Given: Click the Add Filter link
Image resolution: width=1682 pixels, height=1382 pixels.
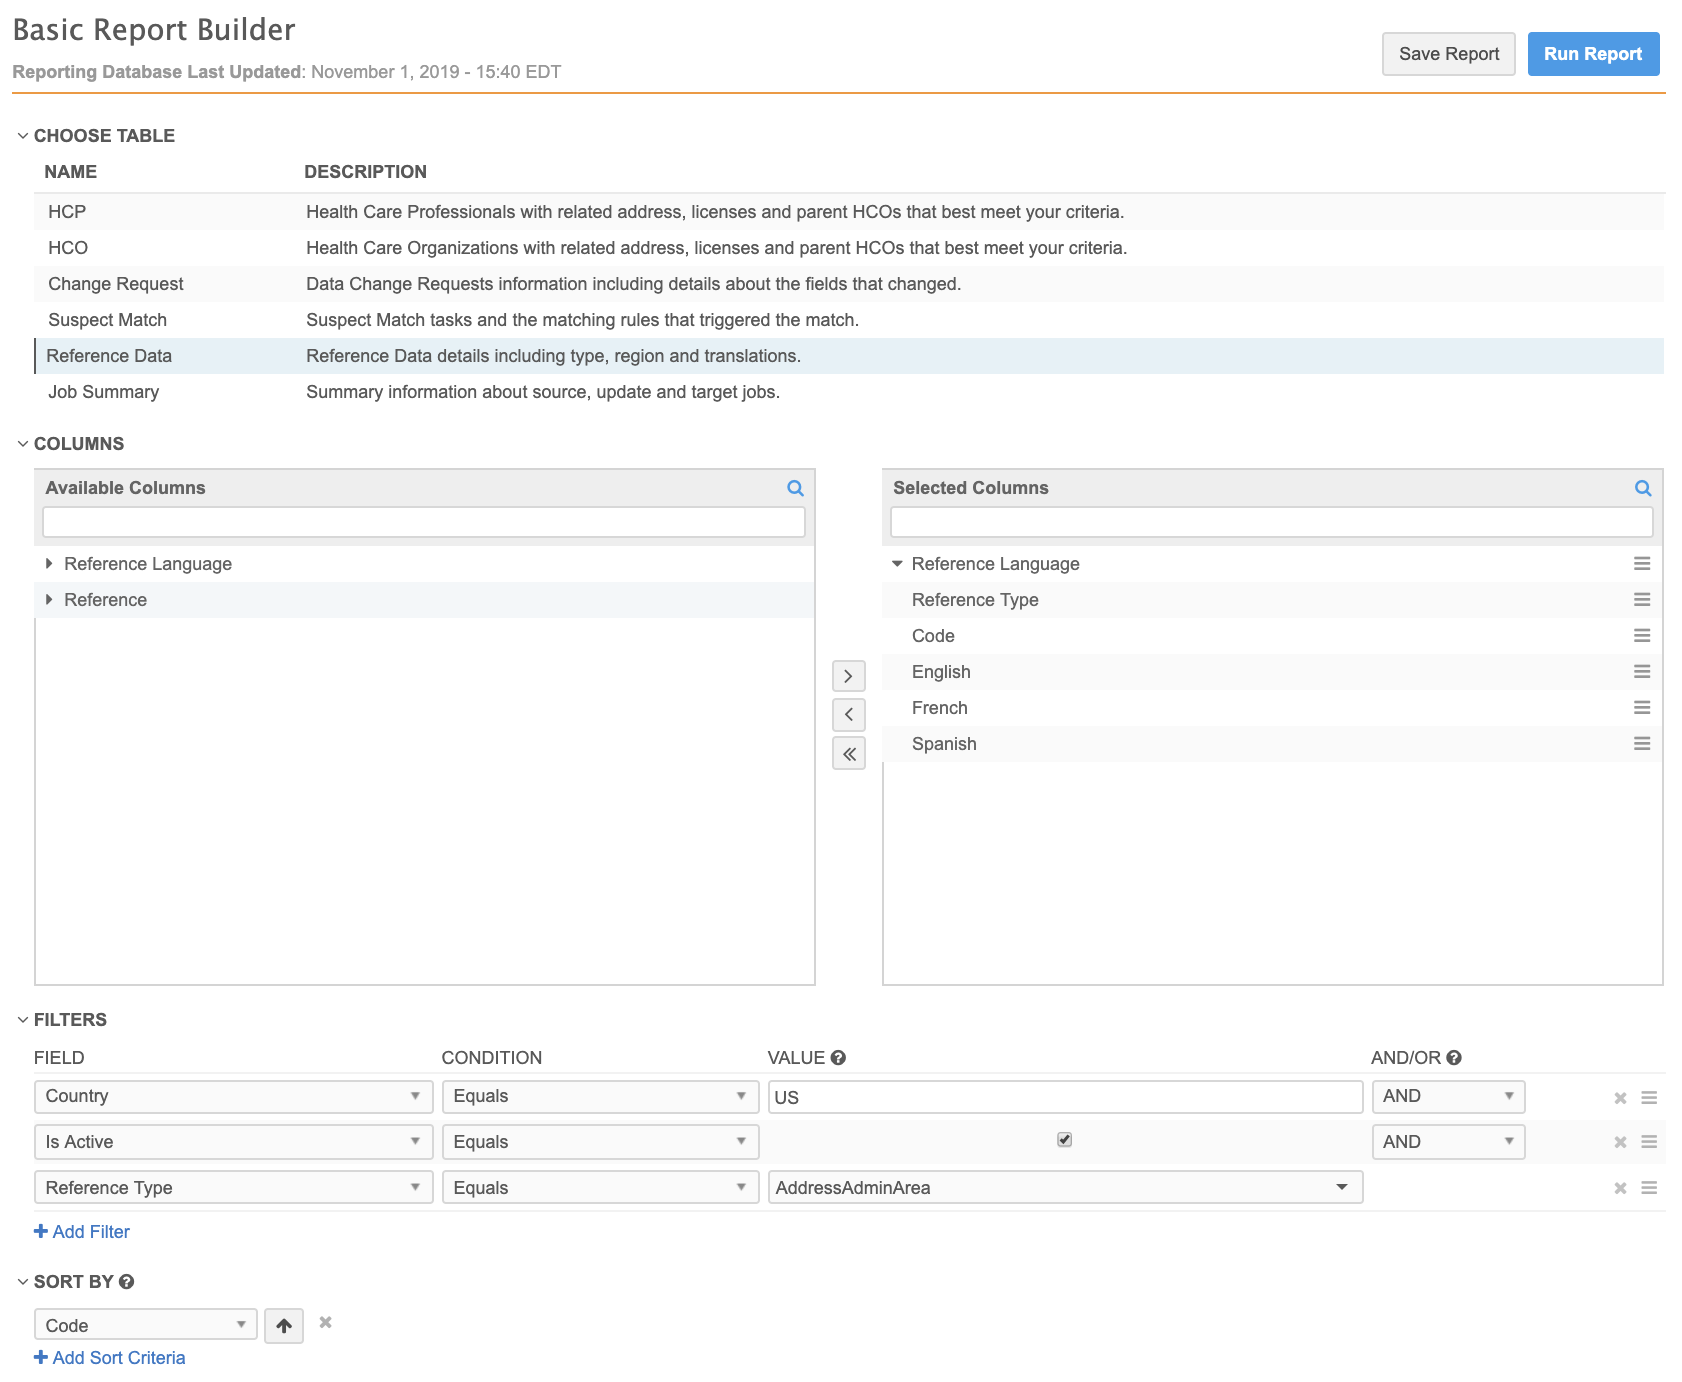Looking at the screenshot, I should (82, 1232).
